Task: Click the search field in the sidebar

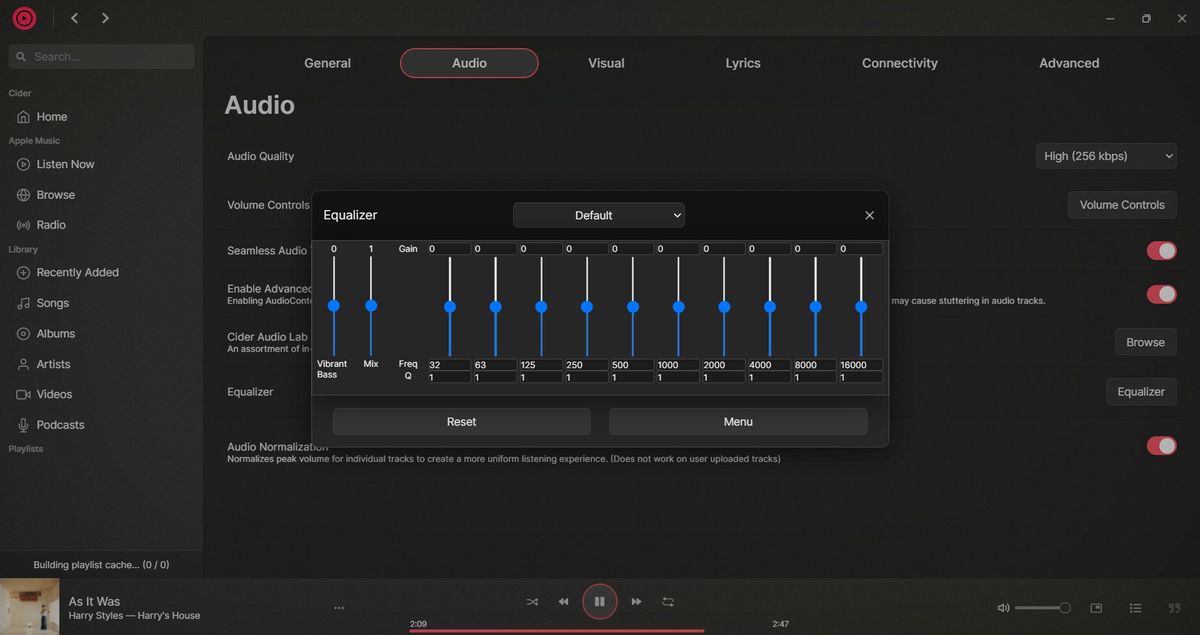Action: (100, 56)
